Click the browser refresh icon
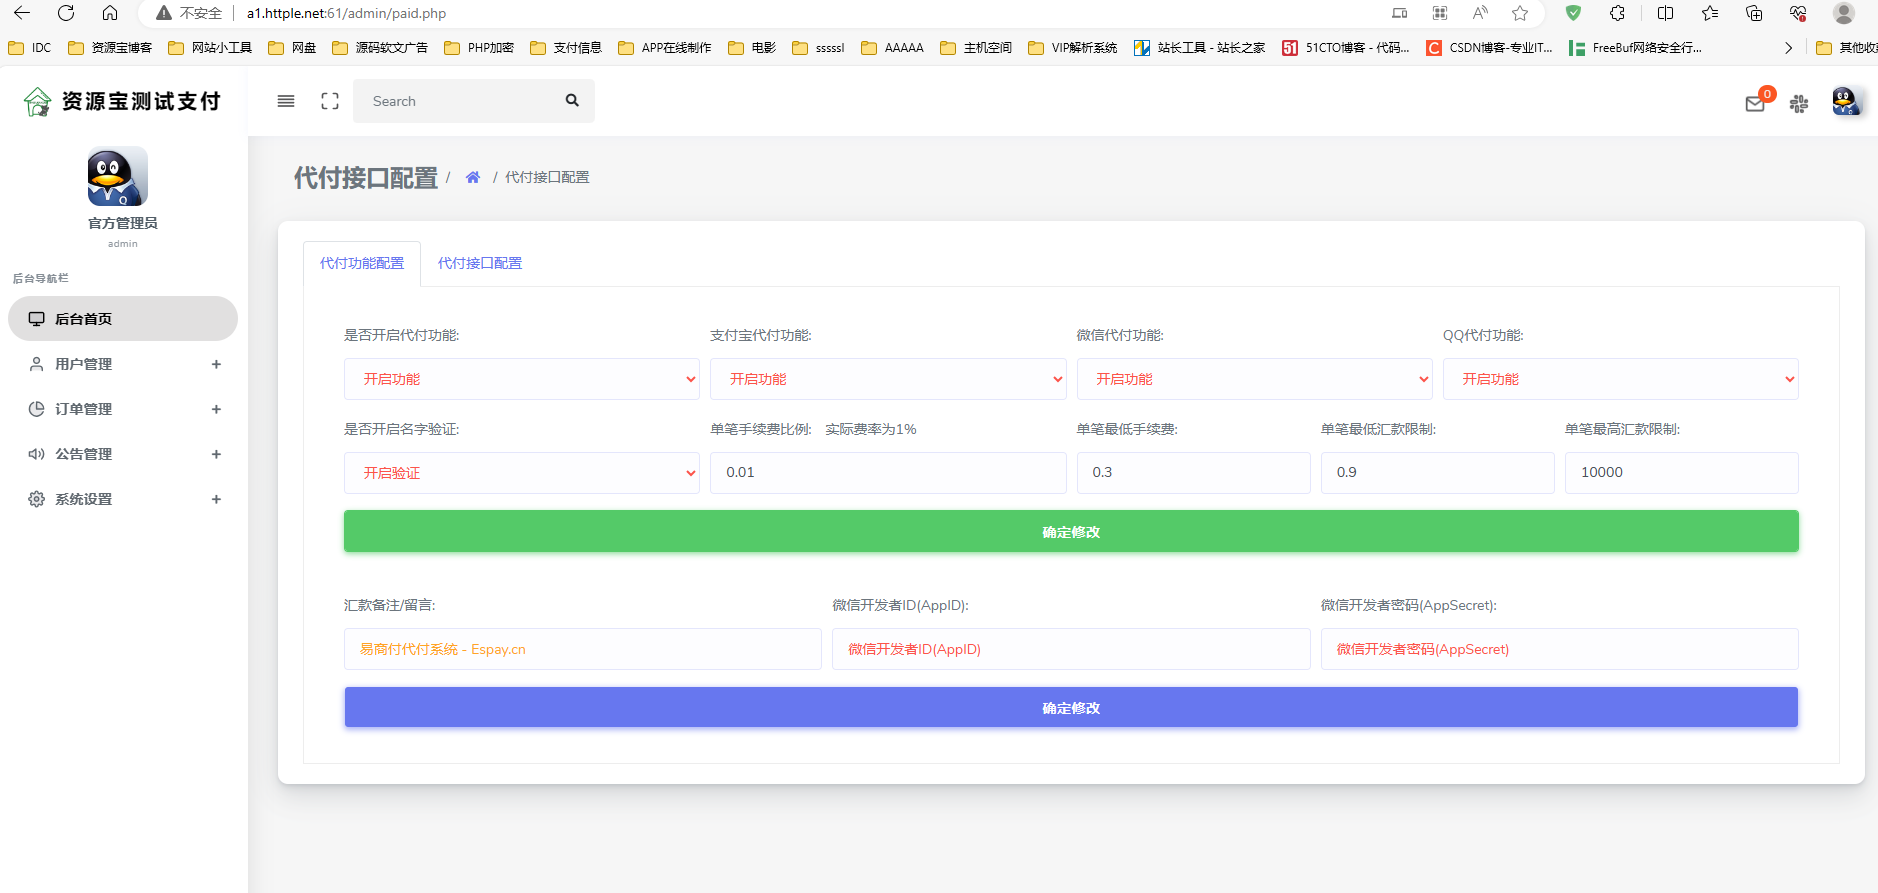The image size is (1878, 893). [66, 13]
